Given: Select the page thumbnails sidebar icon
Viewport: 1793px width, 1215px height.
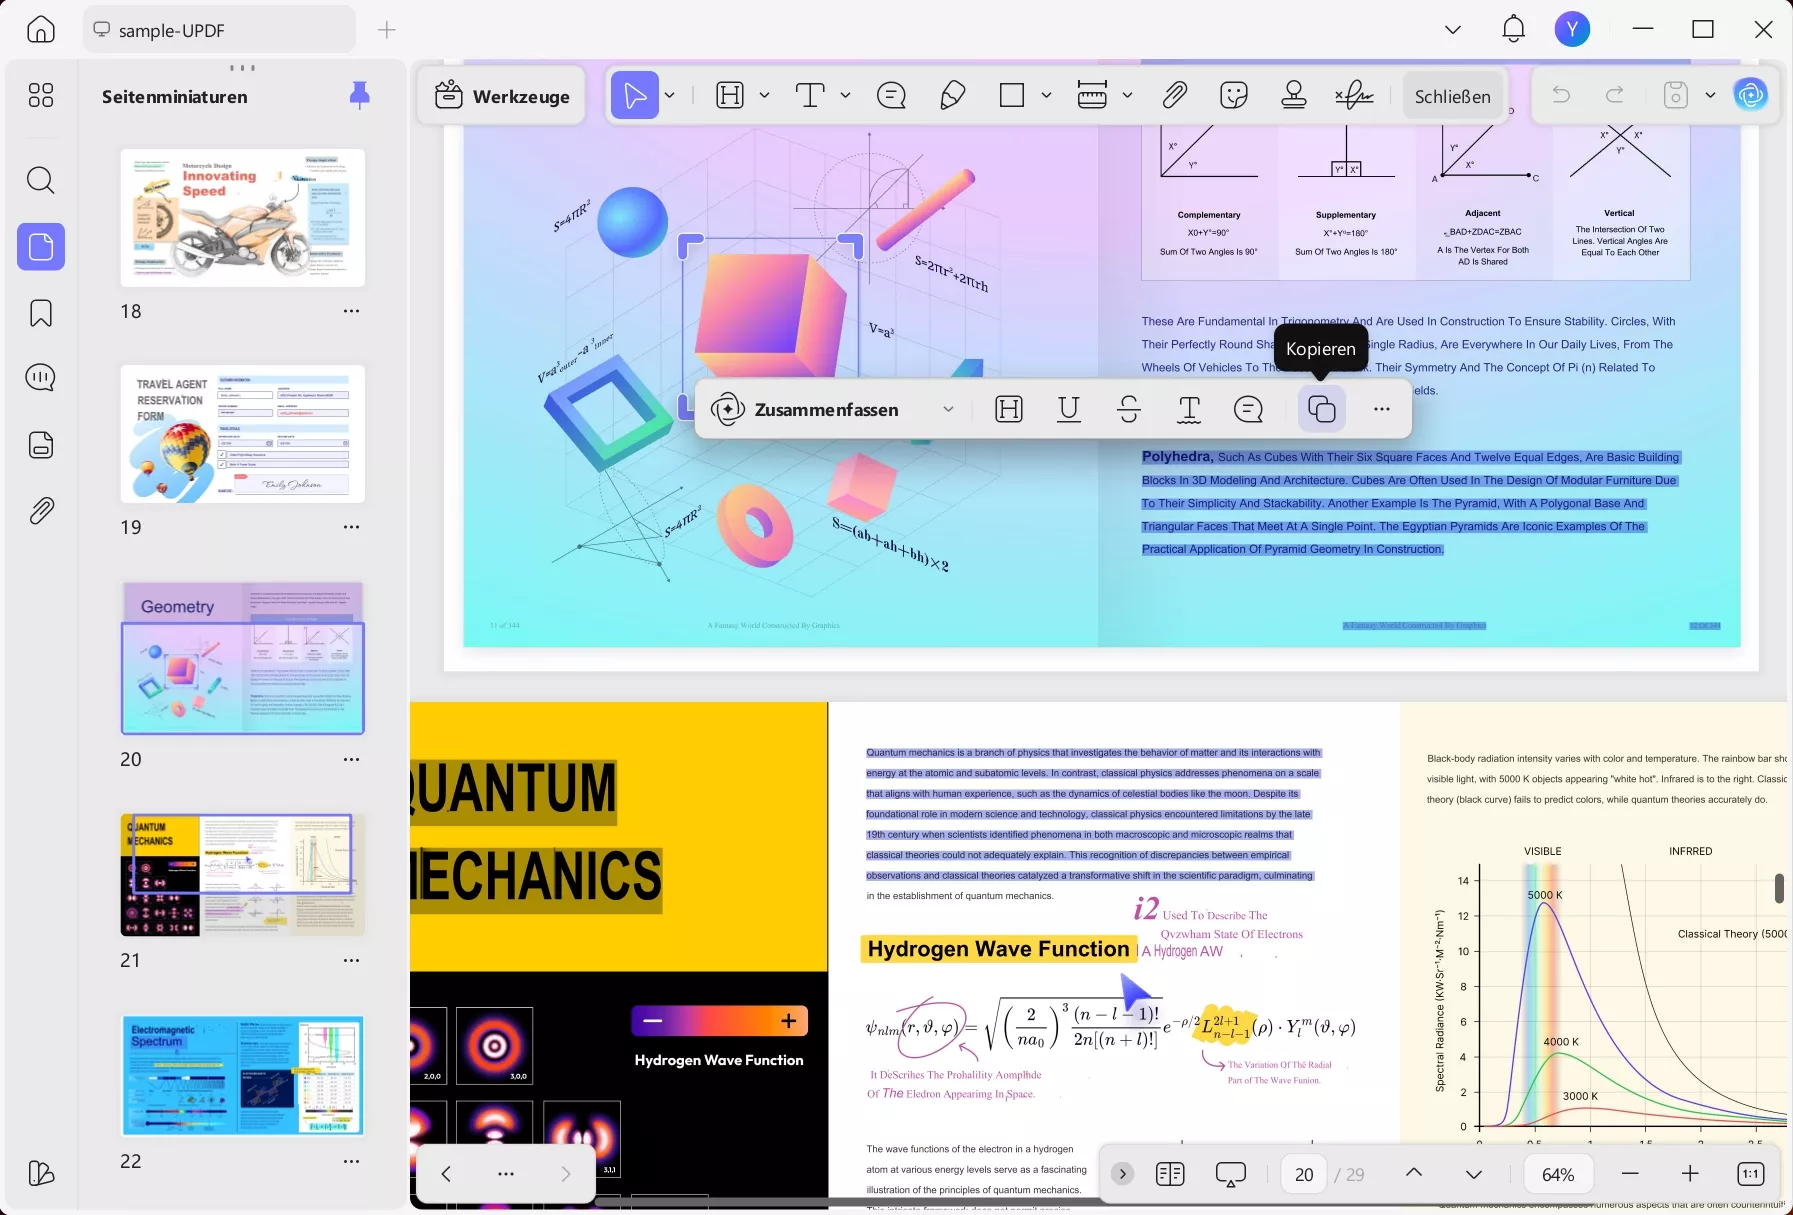Looking at the screenshot, I should click(41, 247).
